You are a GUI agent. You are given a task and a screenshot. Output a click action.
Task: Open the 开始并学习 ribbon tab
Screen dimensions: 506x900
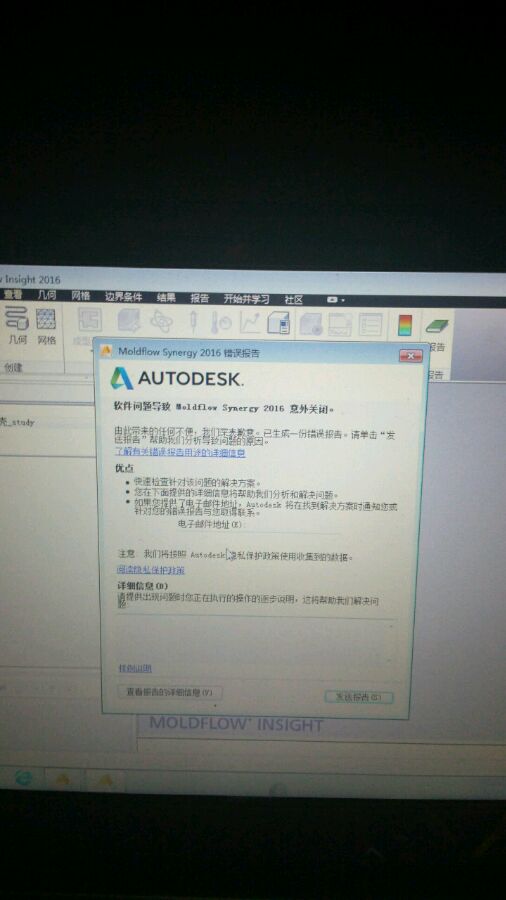(246, 299)
